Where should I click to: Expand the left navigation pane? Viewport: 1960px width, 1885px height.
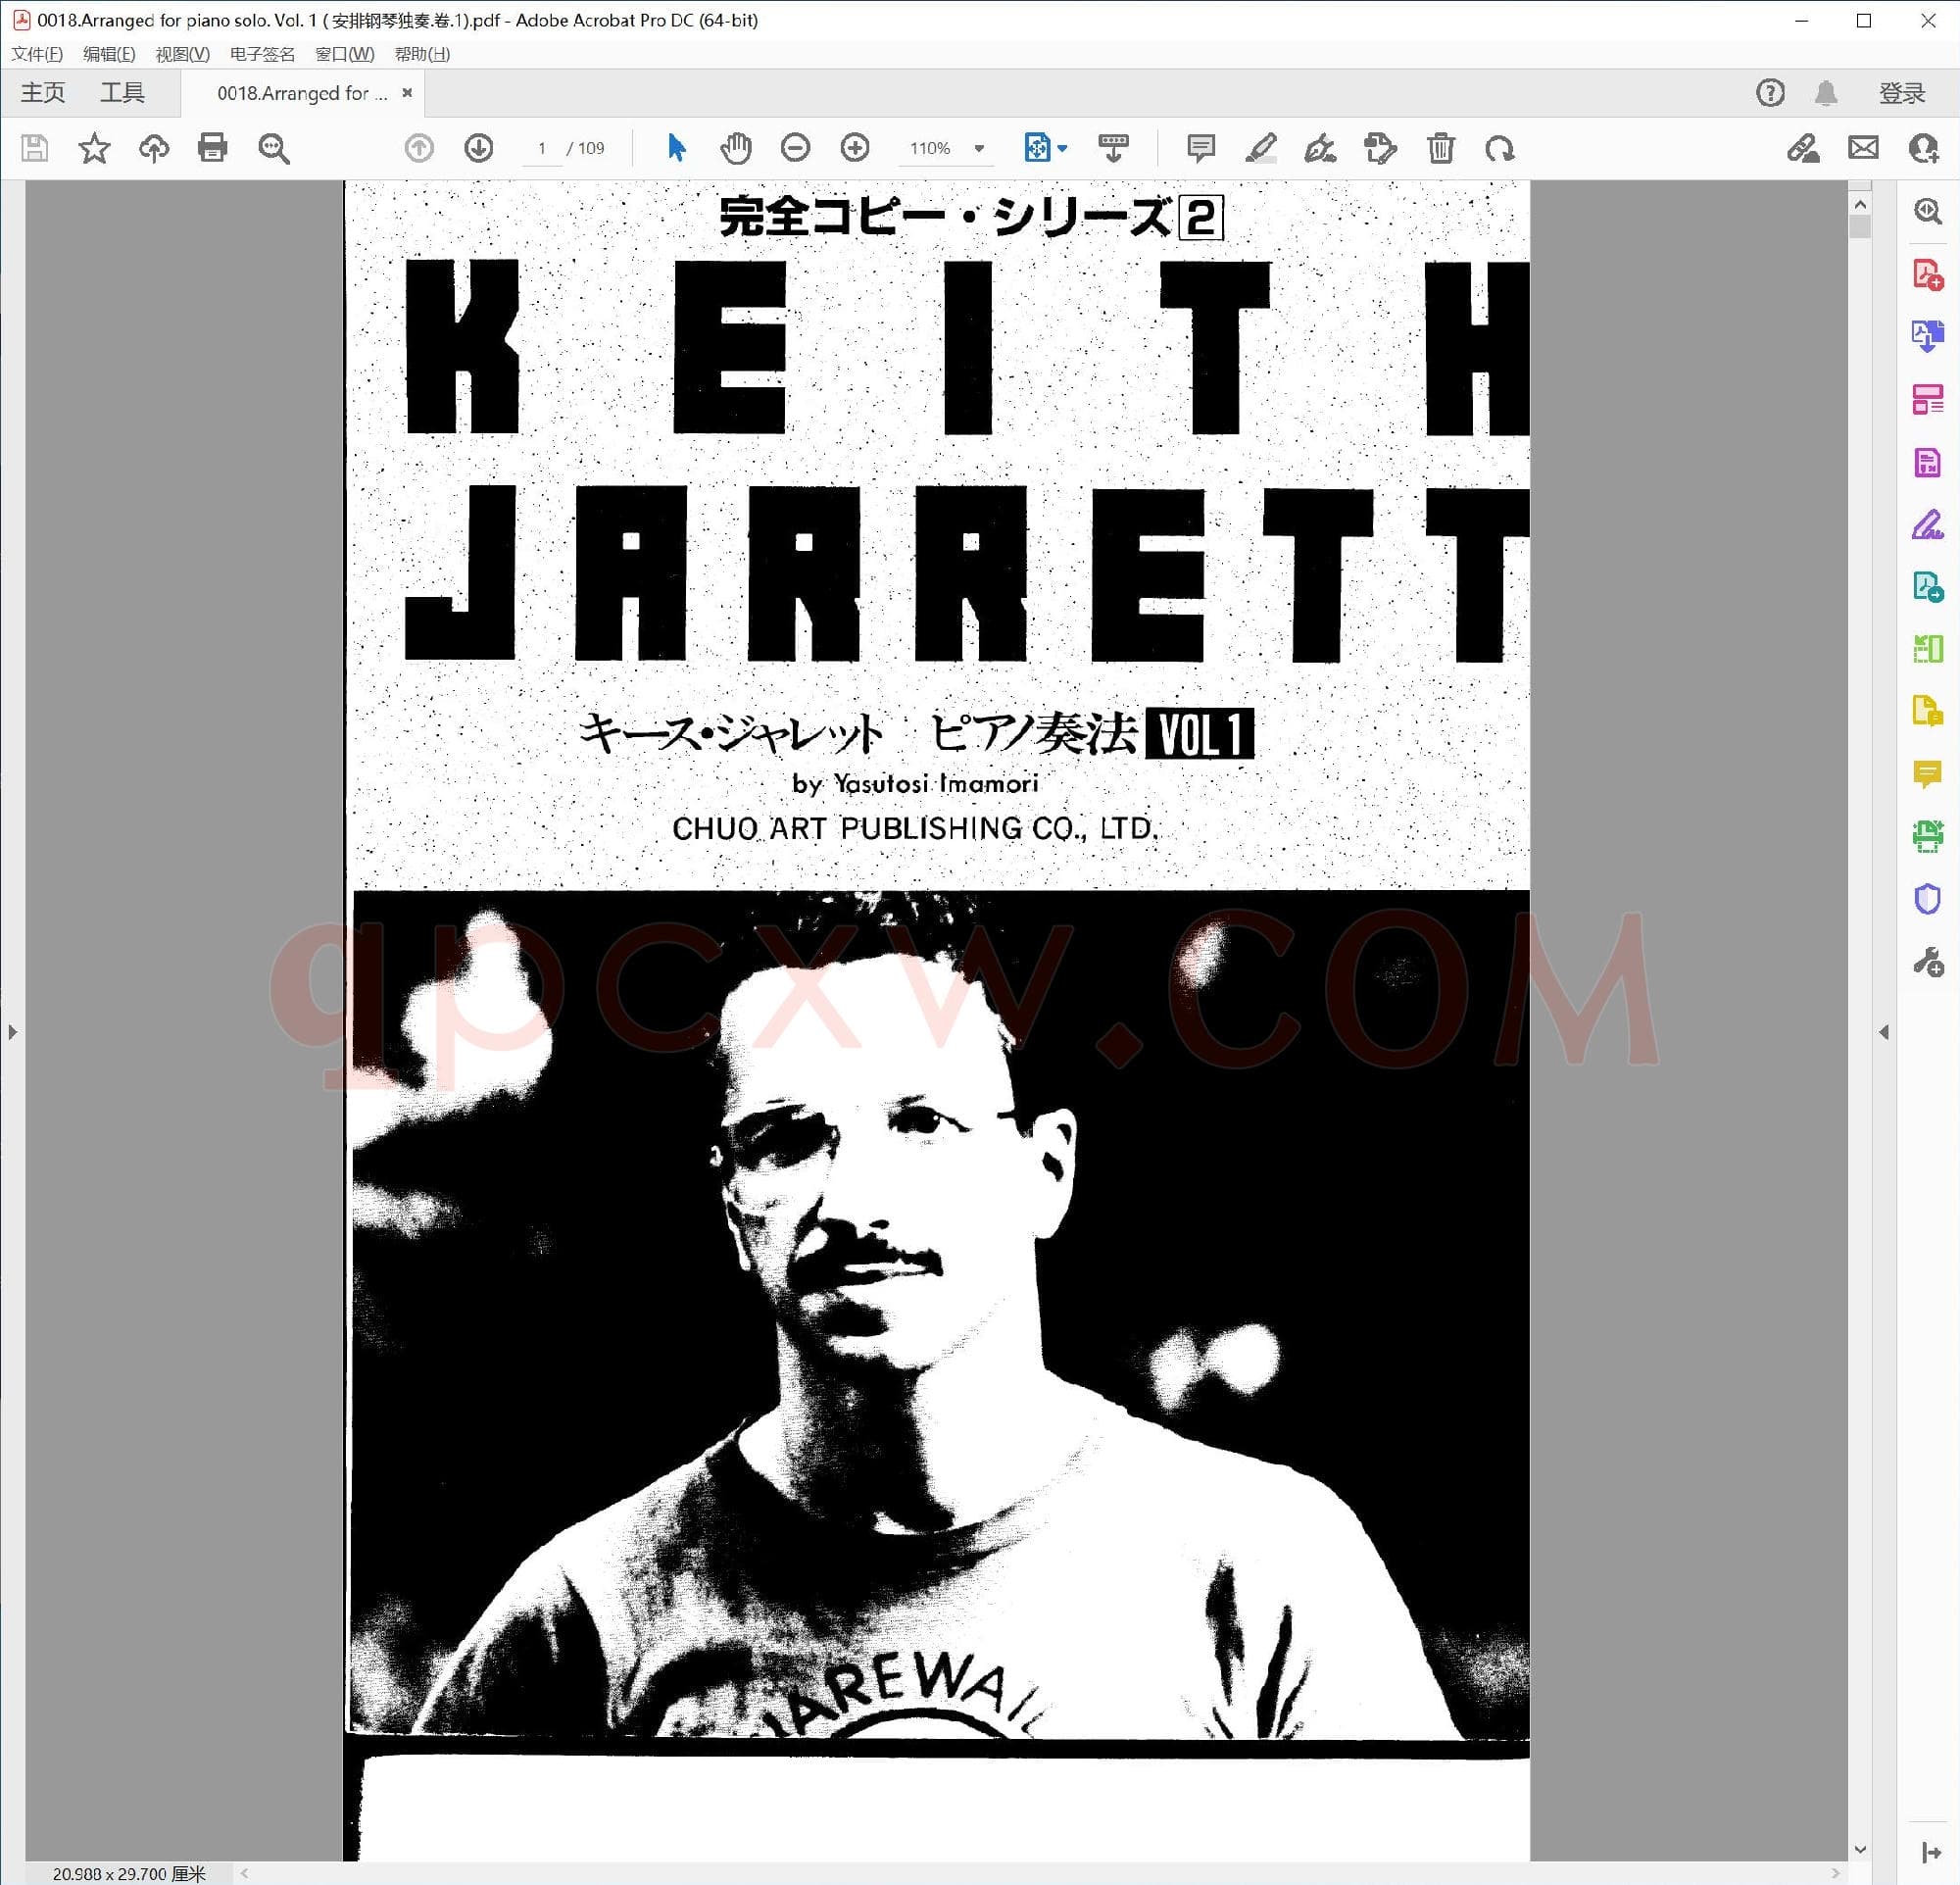(12, 1031)
